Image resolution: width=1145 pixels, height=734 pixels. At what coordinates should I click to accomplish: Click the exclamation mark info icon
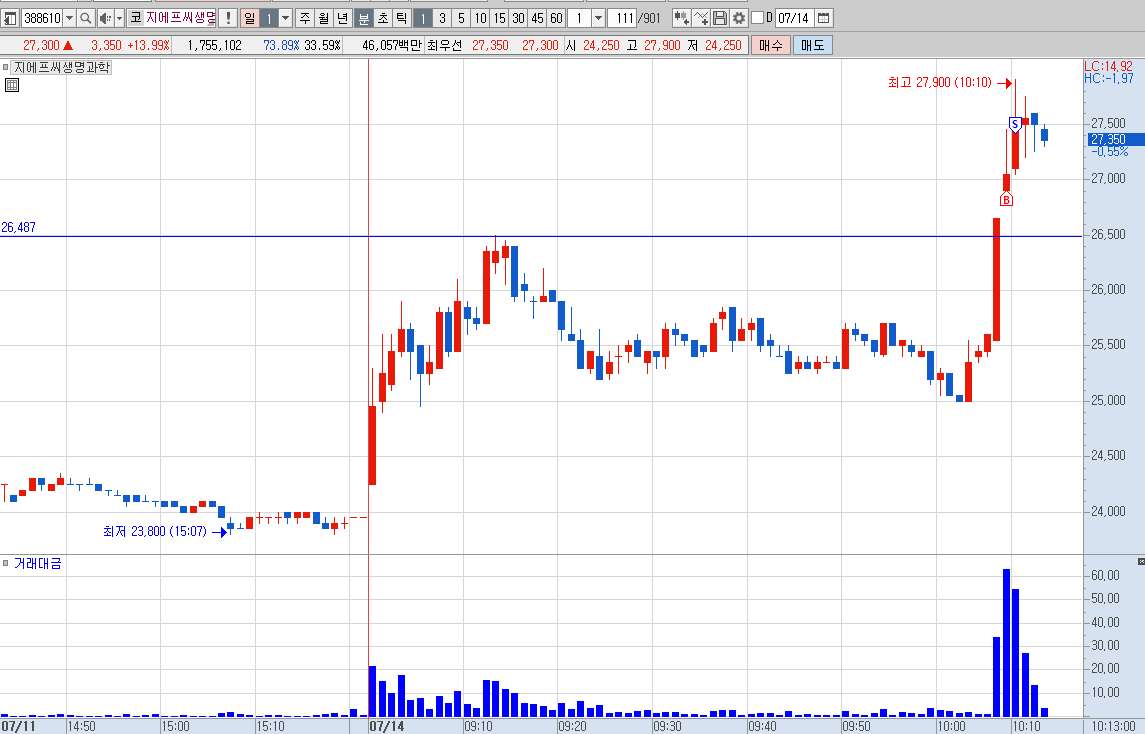pyautogui.click(x=228, y=18)
